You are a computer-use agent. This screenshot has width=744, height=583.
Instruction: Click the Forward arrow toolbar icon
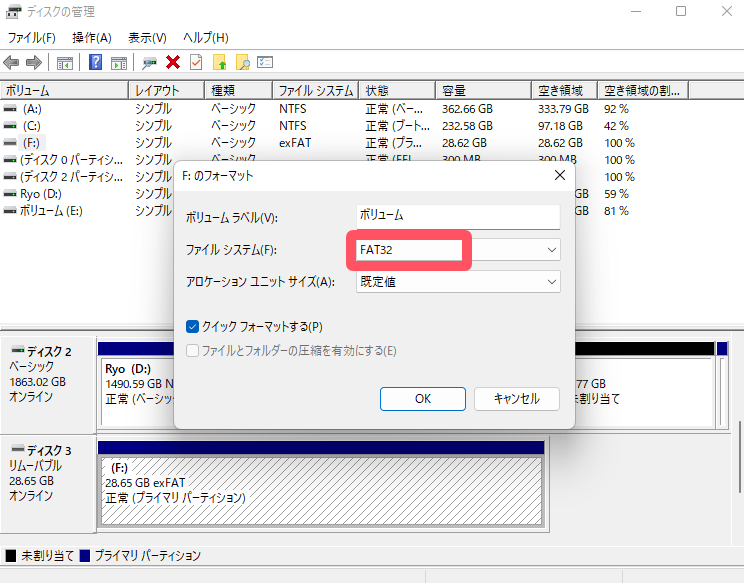(x=34, y=62)
